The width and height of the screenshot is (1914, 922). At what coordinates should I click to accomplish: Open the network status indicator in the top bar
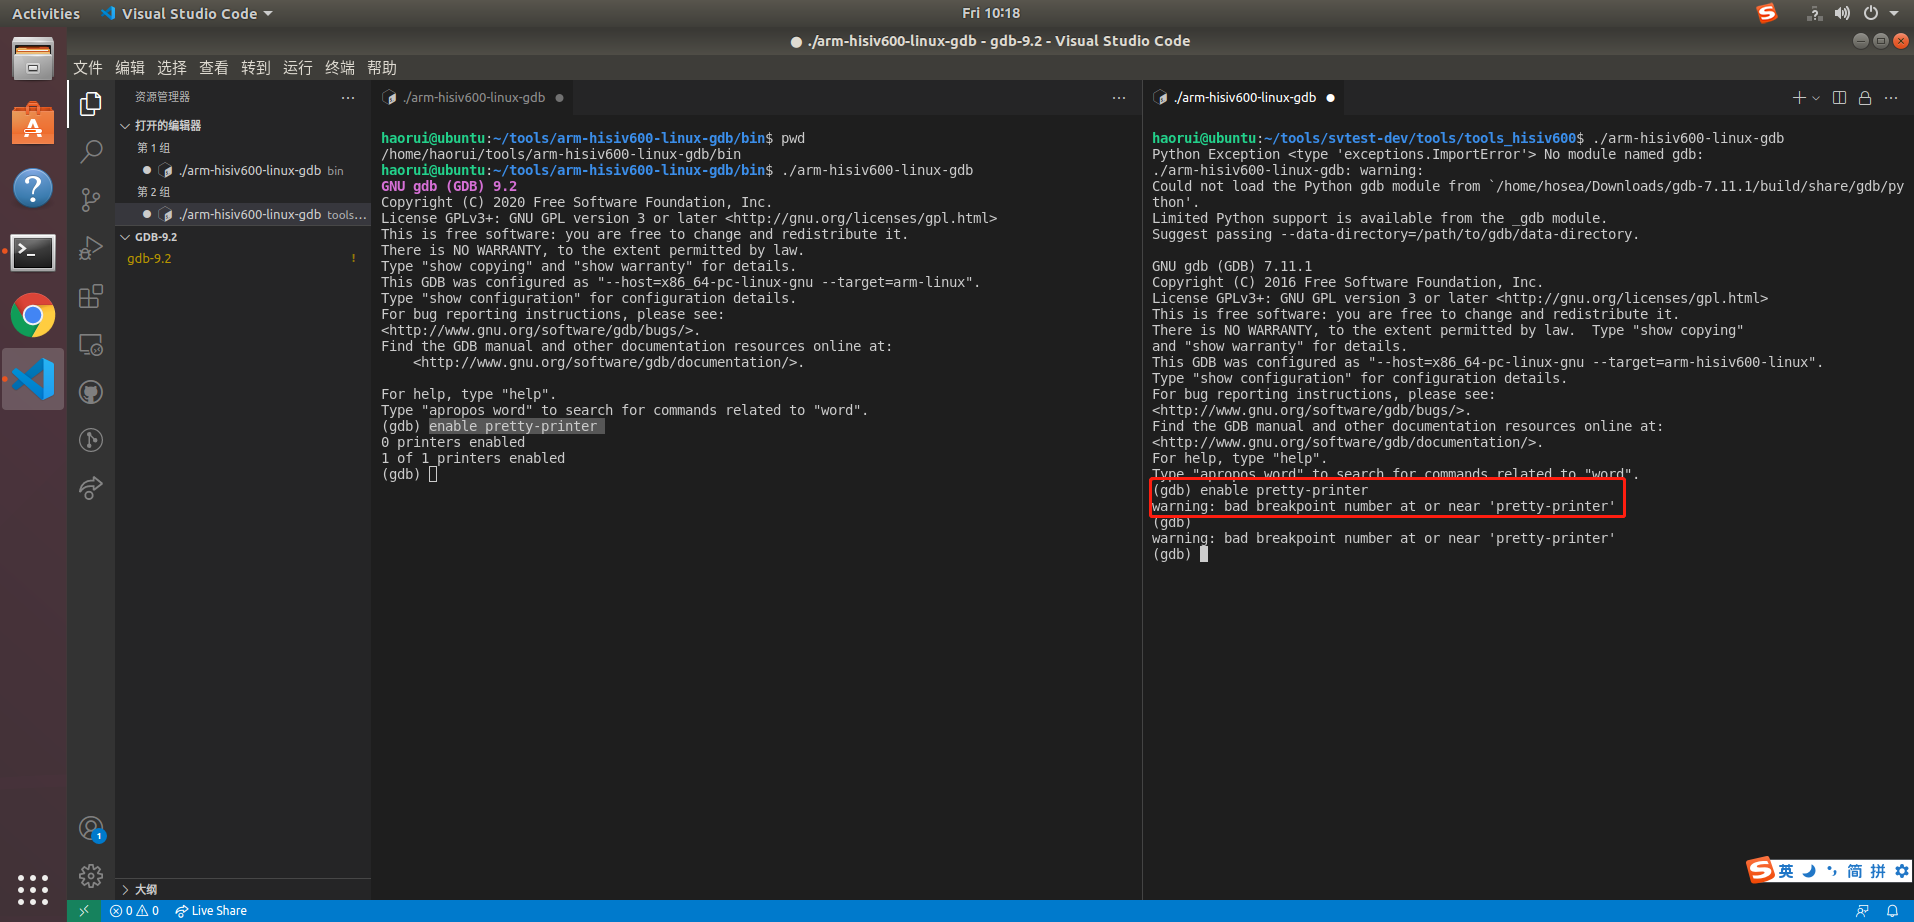click(x=1814, y=13)
